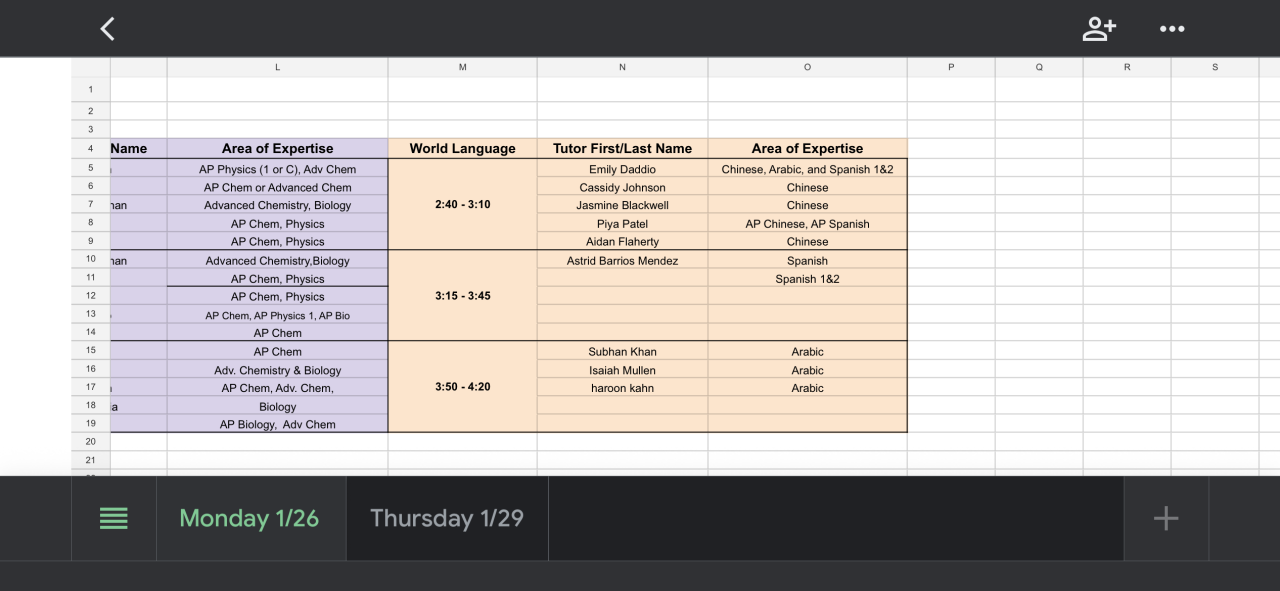The image size is (1280, 591).
Task: Click the AP Chinese, AP Spanish cell
Action: click(x=807, y=224)
